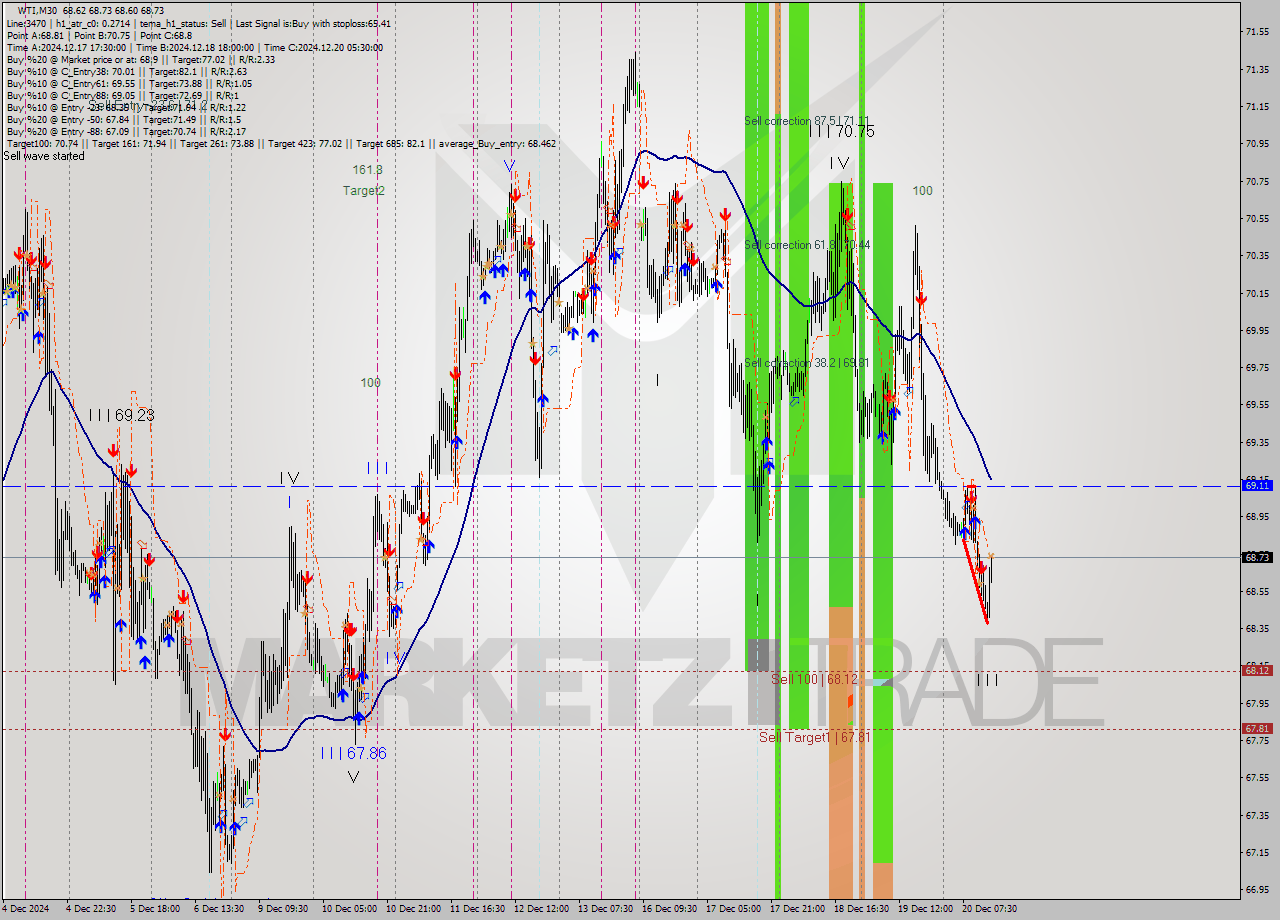The width and height of the screenshot is (1280, 920).
Task: Click the '11 Dec 16:30' time label
Action: [x=476, y=909]
